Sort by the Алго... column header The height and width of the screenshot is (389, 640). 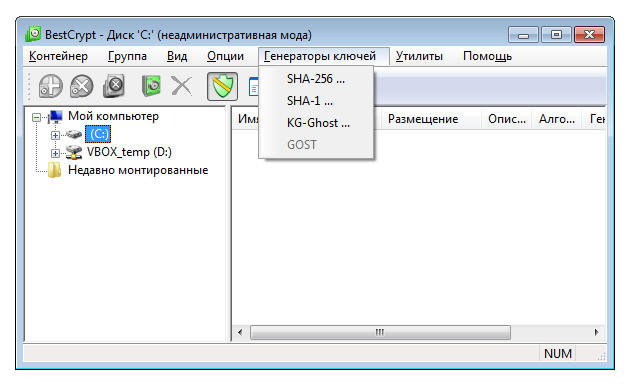tap(557, 119)
